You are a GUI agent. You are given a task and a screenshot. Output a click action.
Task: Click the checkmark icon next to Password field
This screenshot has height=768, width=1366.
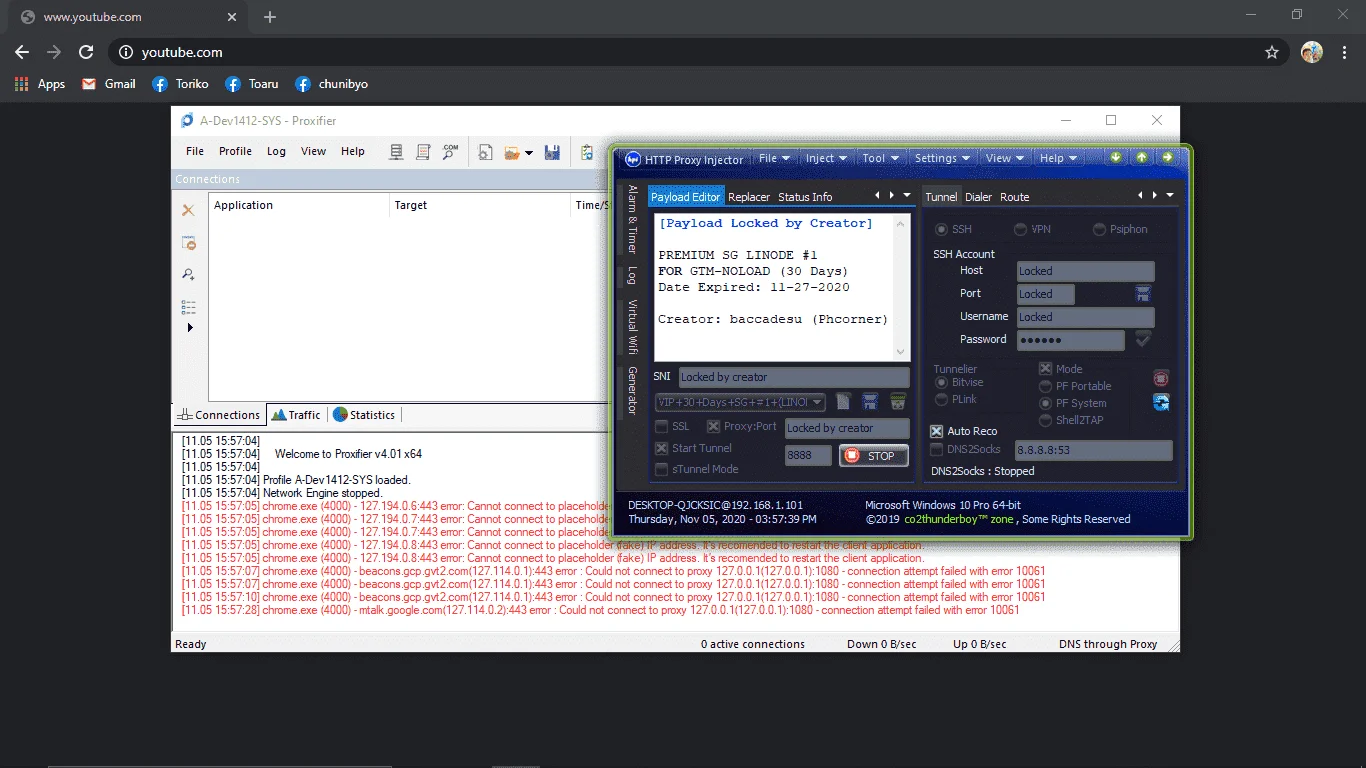pos(1143,340)
